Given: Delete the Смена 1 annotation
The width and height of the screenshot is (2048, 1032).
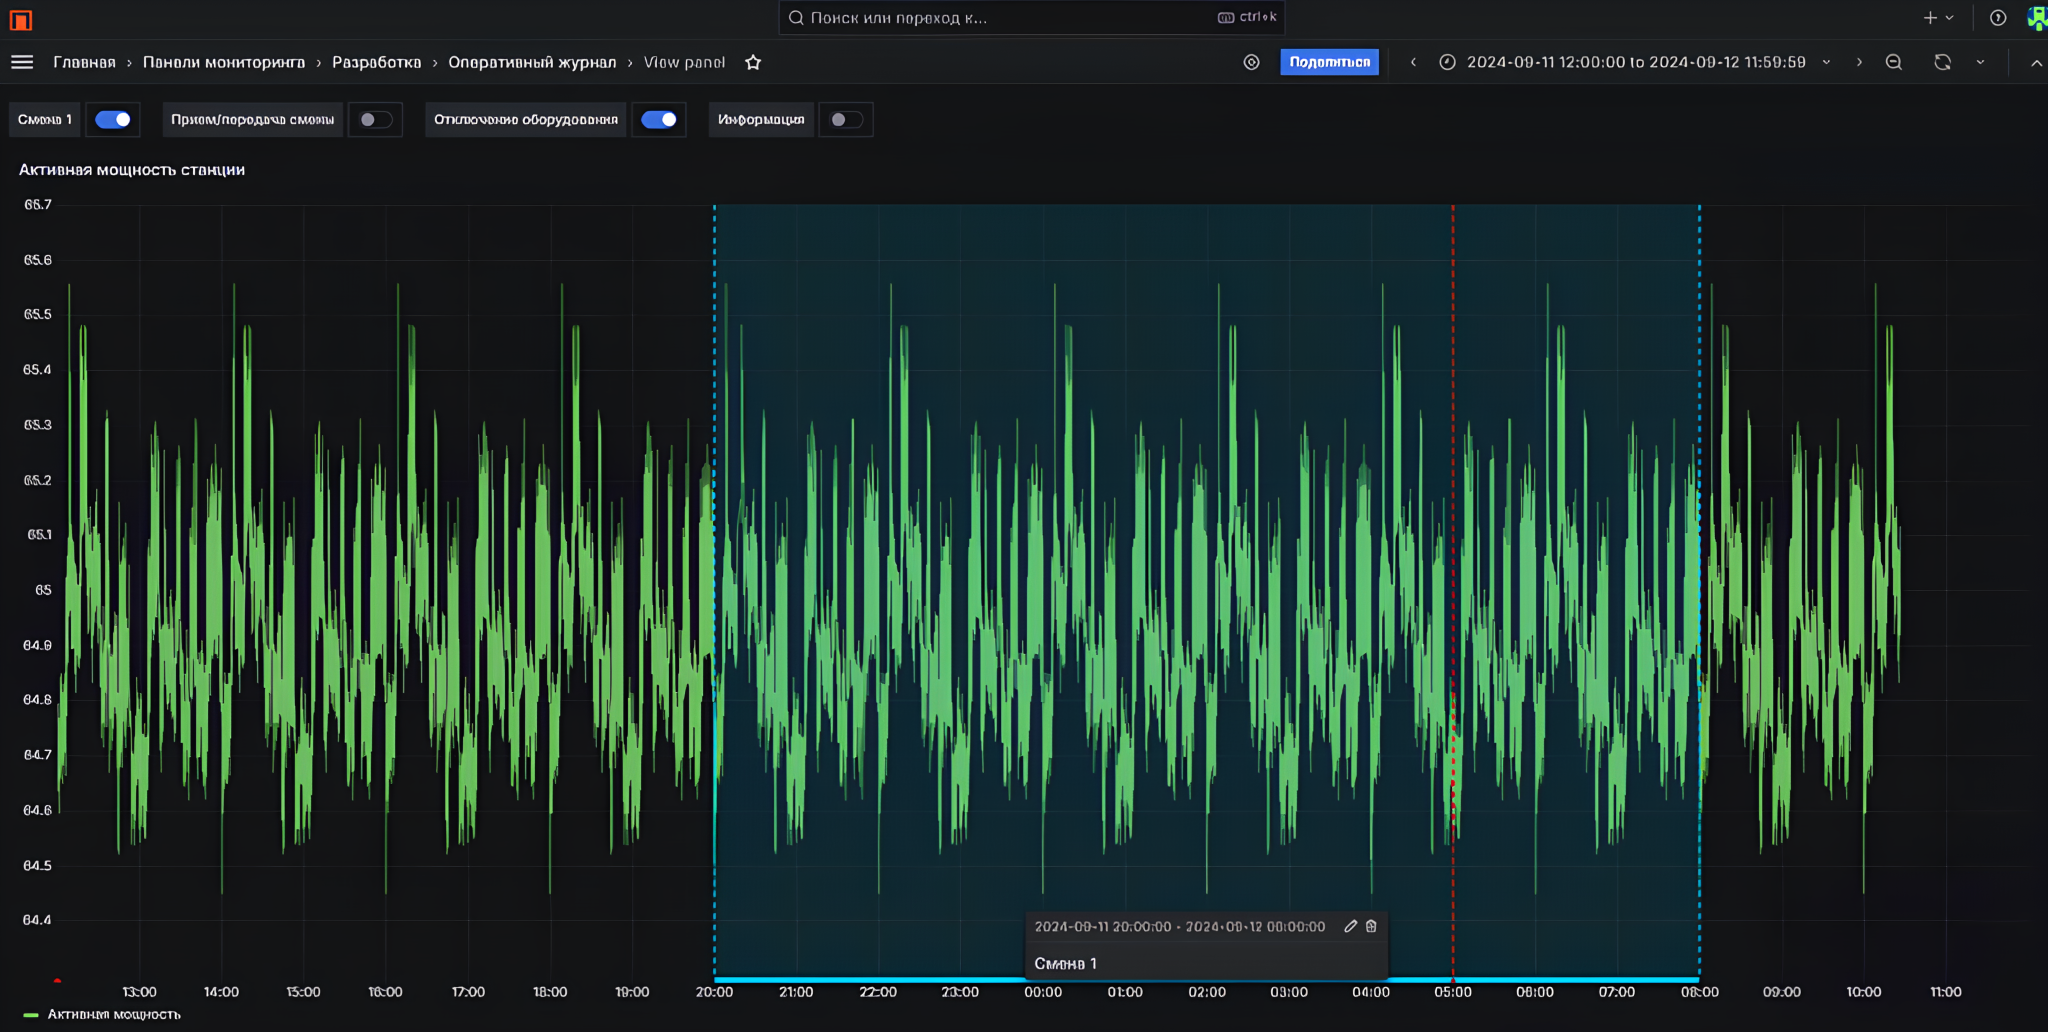Looking at the screenshot, I should click(x=1371, y=926).
